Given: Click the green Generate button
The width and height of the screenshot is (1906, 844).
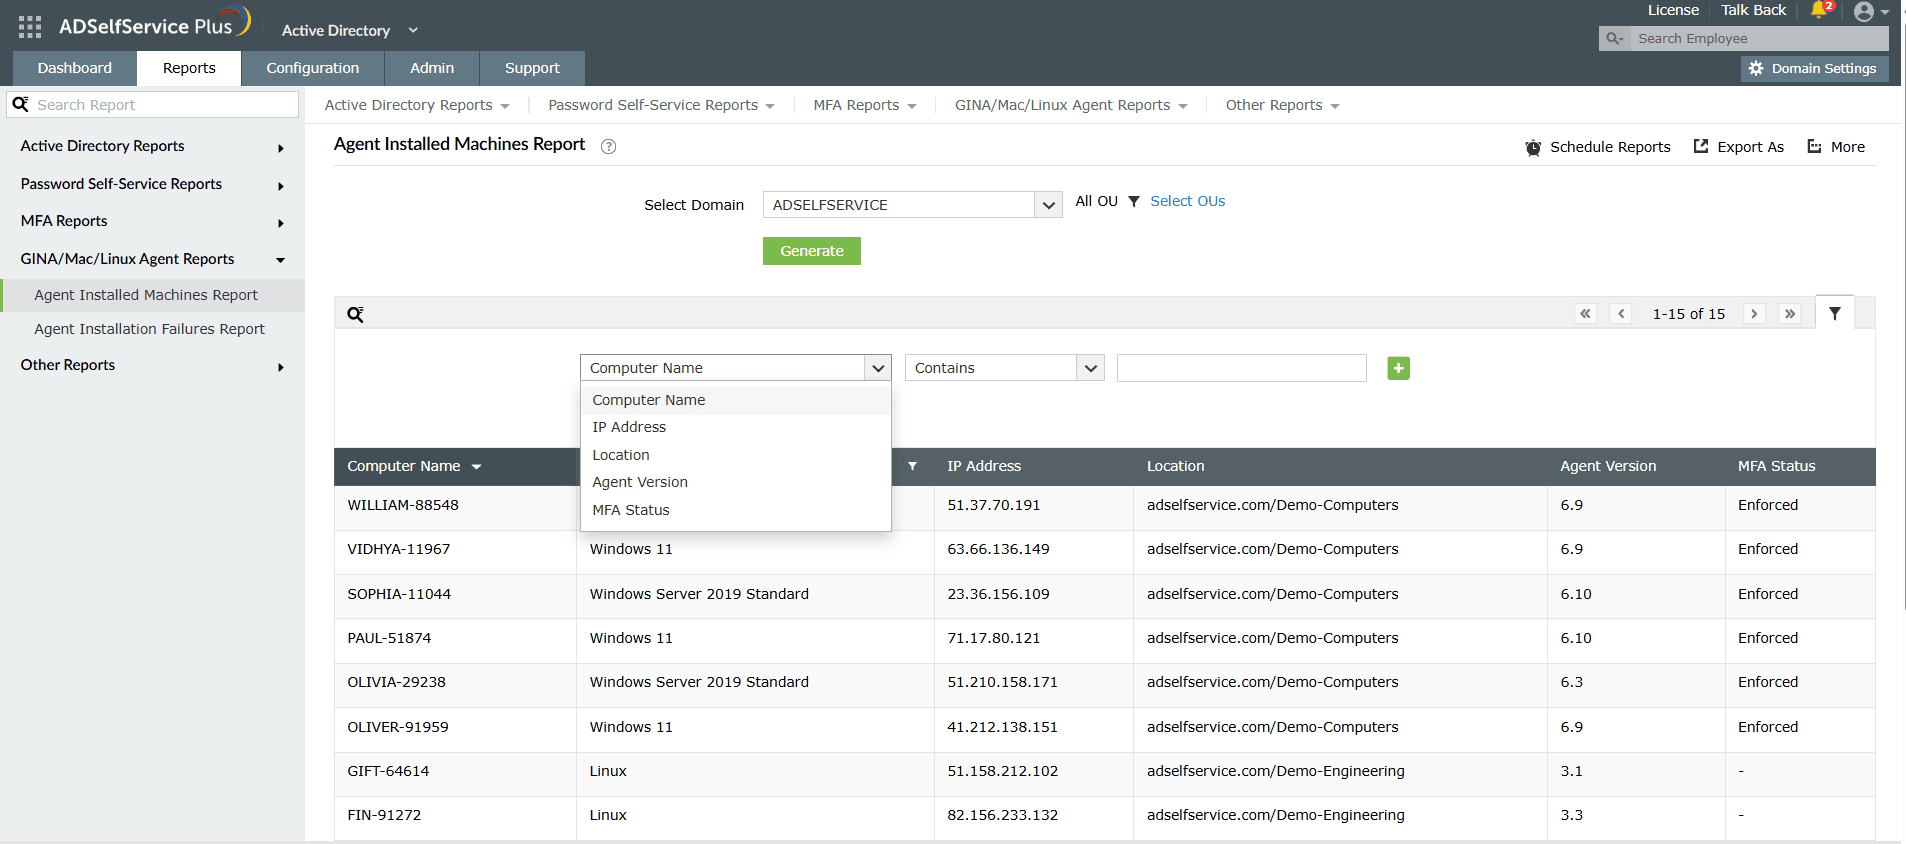Looking at the screenshot, I should [x=812, y=251].
